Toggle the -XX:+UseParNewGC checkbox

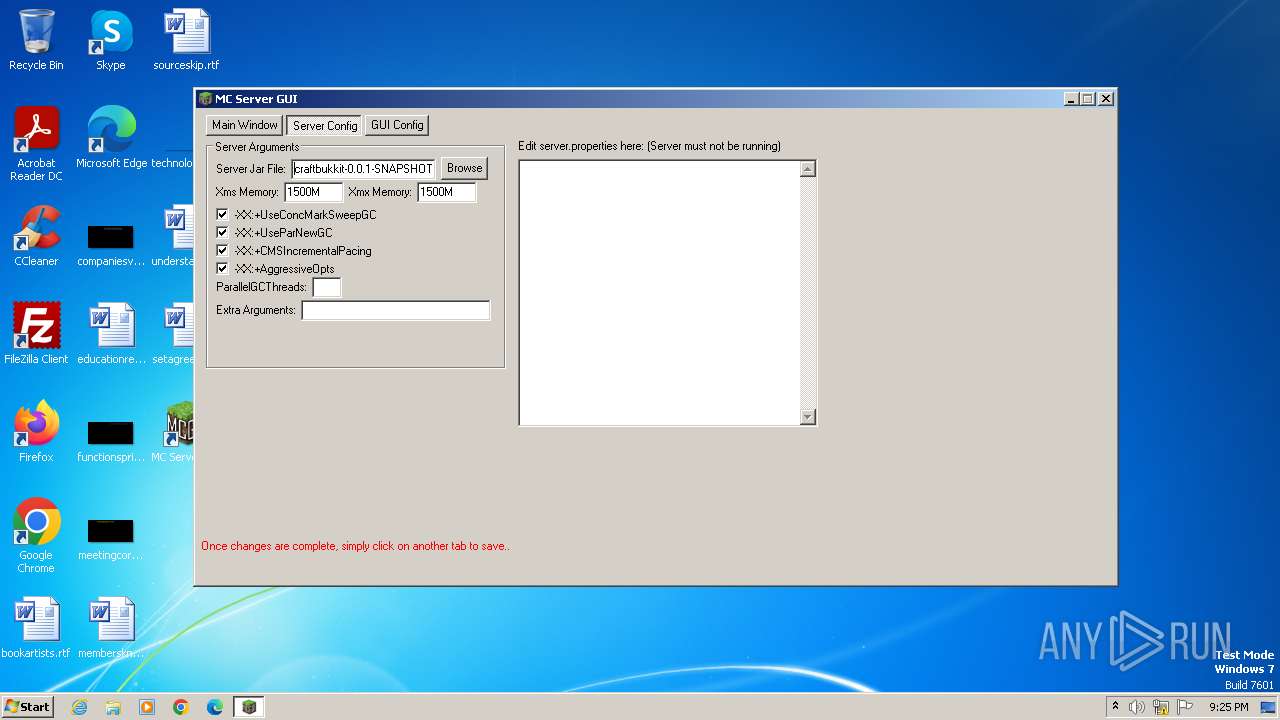tap(222, 233)
